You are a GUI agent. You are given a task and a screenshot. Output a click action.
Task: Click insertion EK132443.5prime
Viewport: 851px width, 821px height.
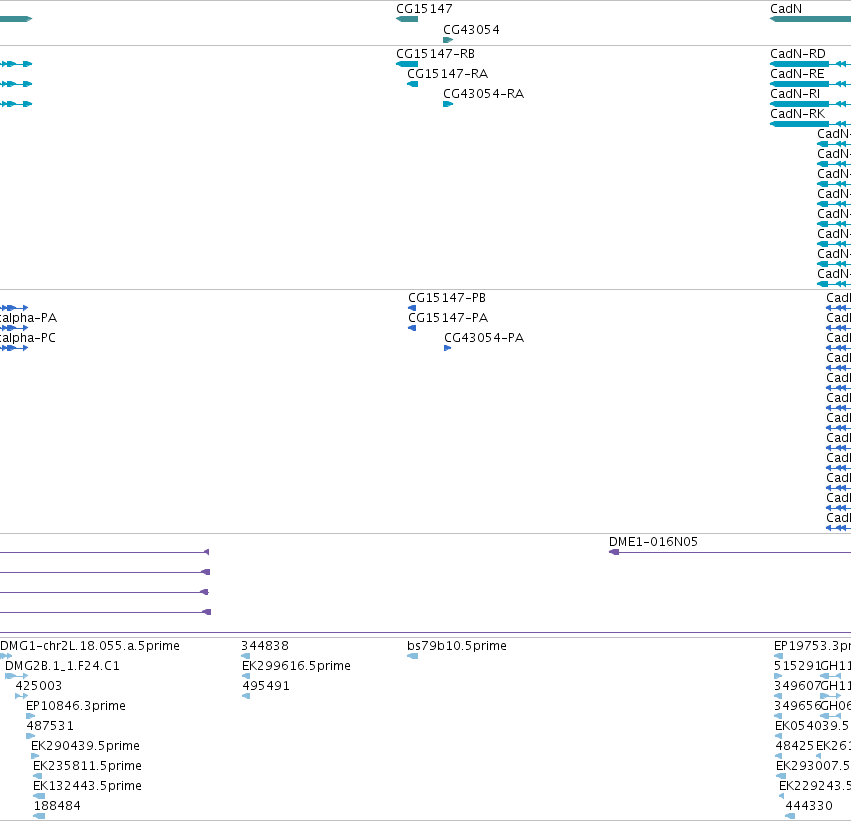coord(87,786)
